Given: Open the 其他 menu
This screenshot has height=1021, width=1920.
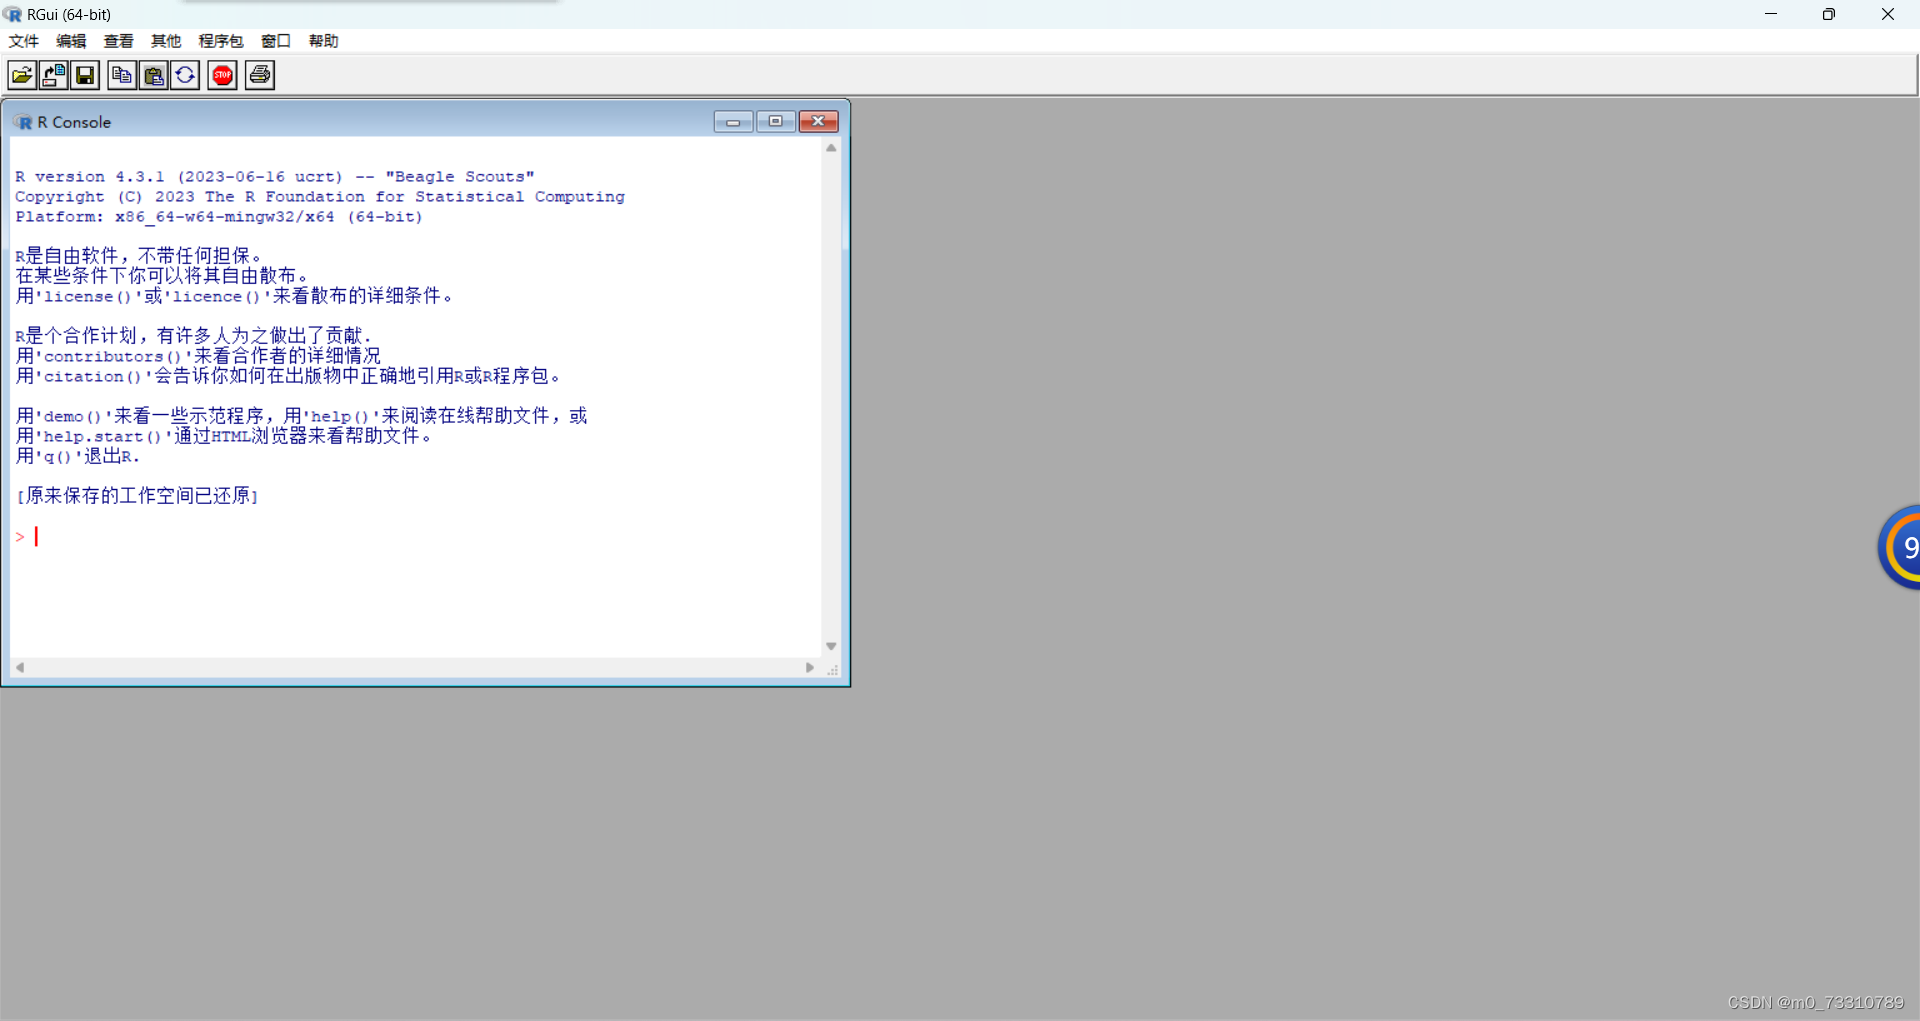Looking at the screenshot, I should [x=166, y=41].
